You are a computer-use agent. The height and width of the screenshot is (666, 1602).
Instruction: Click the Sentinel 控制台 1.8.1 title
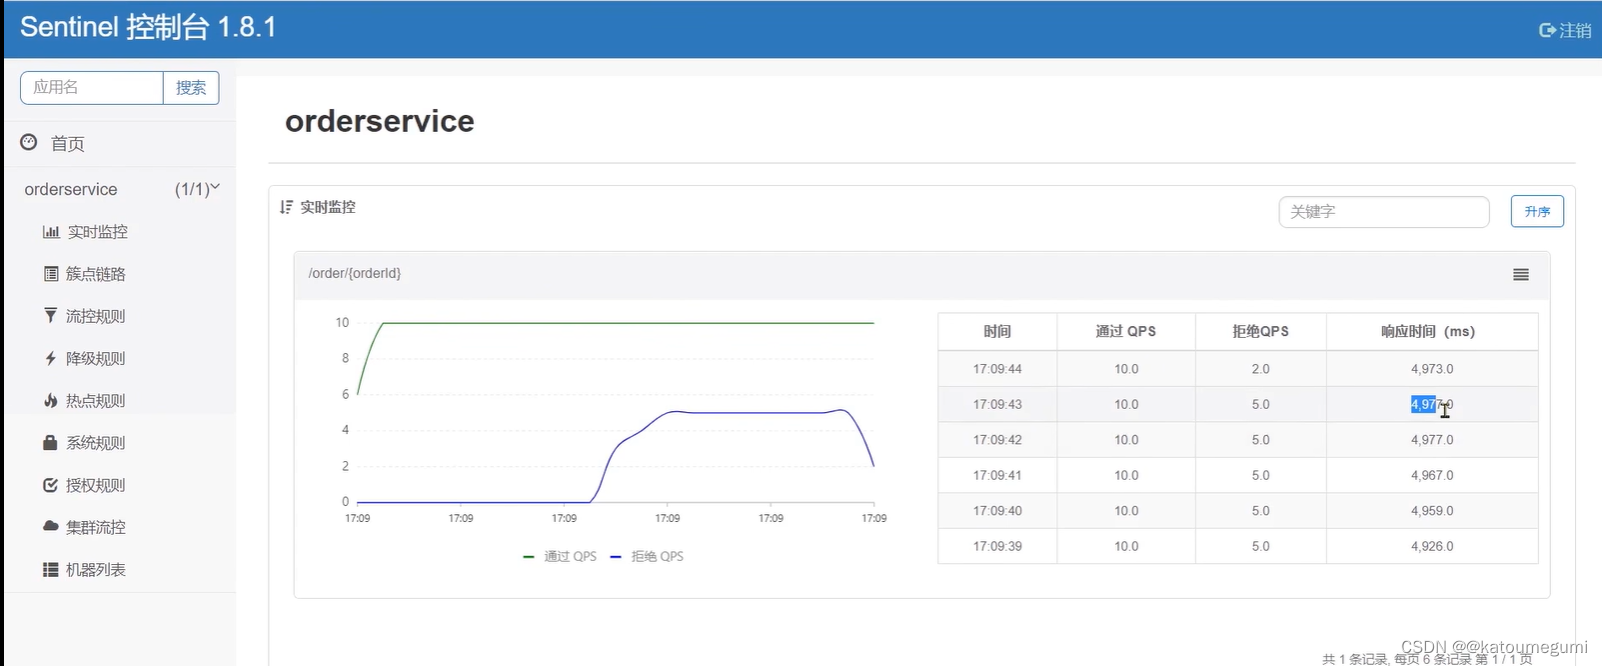tap(148, 27)
